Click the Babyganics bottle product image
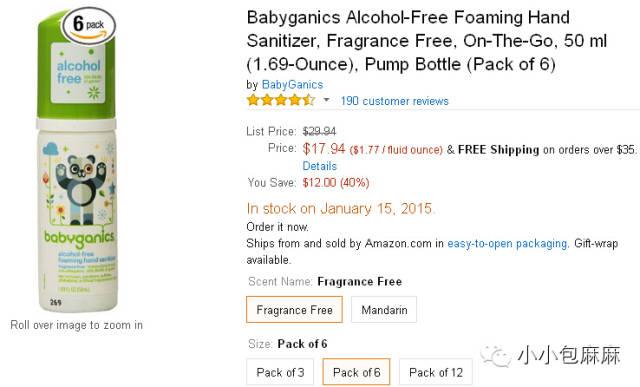 tap(77, 161)
